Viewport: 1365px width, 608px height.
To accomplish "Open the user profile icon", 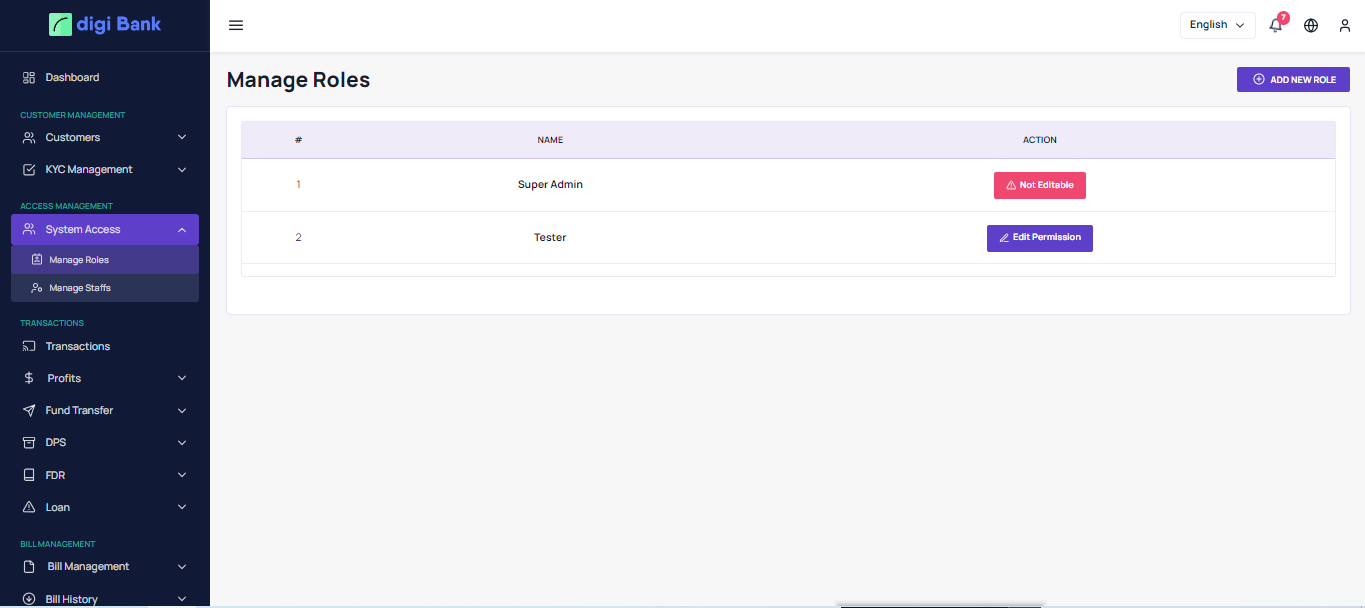I will point(1345,26).
